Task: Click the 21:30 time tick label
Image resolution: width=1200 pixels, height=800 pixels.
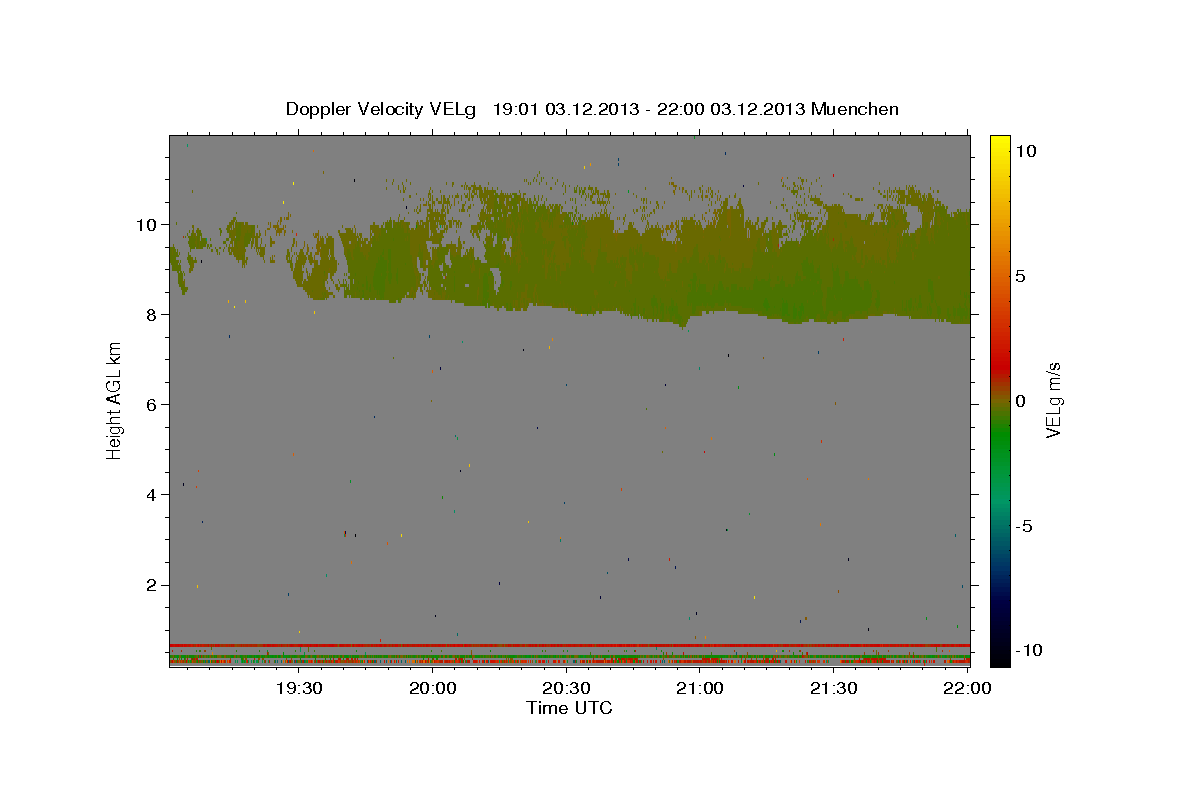Action: click(x=834, y=689)
